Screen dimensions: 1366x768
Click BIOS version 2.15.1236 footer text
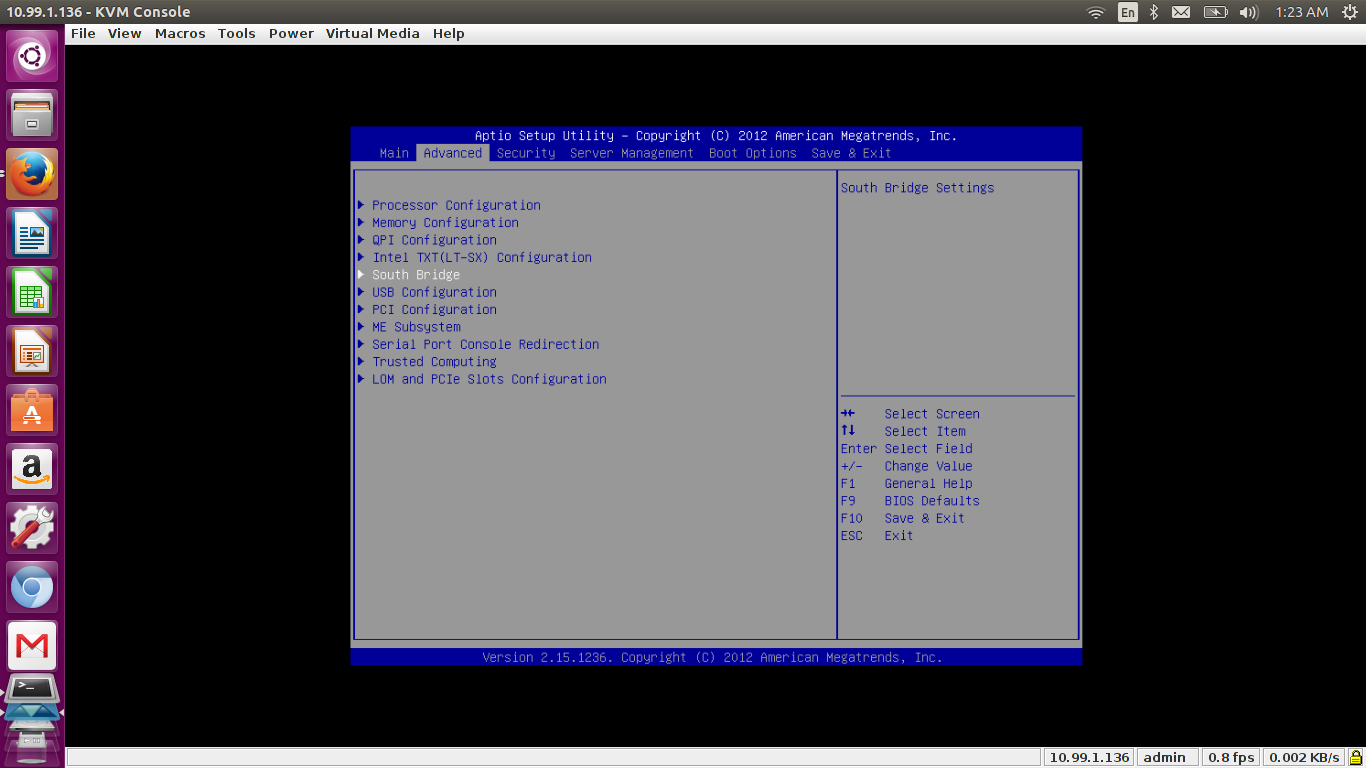click(712, 657)
